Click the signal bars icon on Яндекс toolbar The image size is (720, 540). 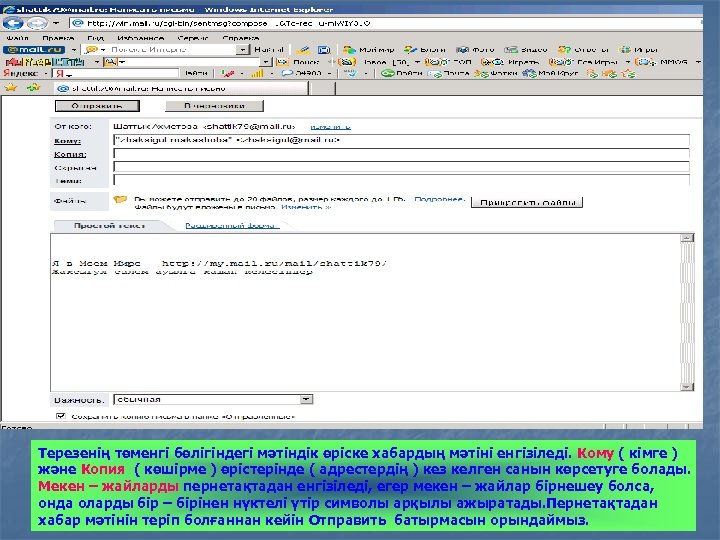[x=257, y=73]
